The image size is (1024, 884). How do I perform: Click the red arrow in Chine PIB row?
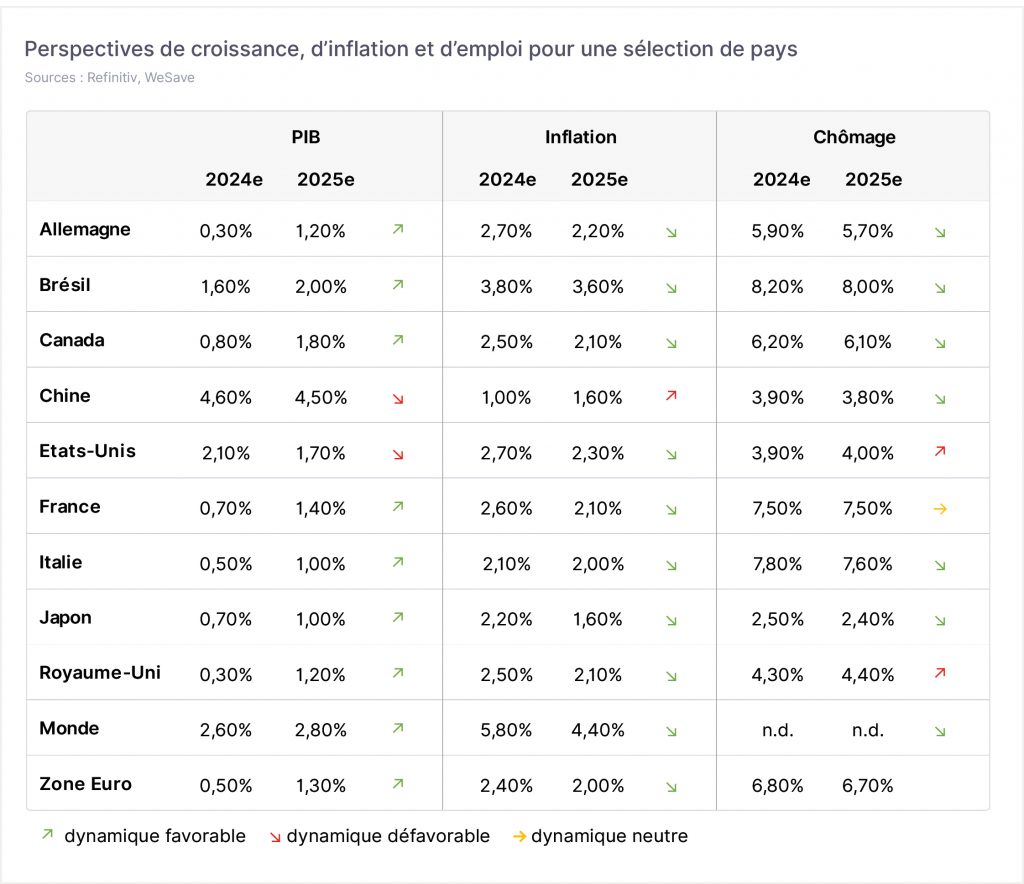click(398, 399)
